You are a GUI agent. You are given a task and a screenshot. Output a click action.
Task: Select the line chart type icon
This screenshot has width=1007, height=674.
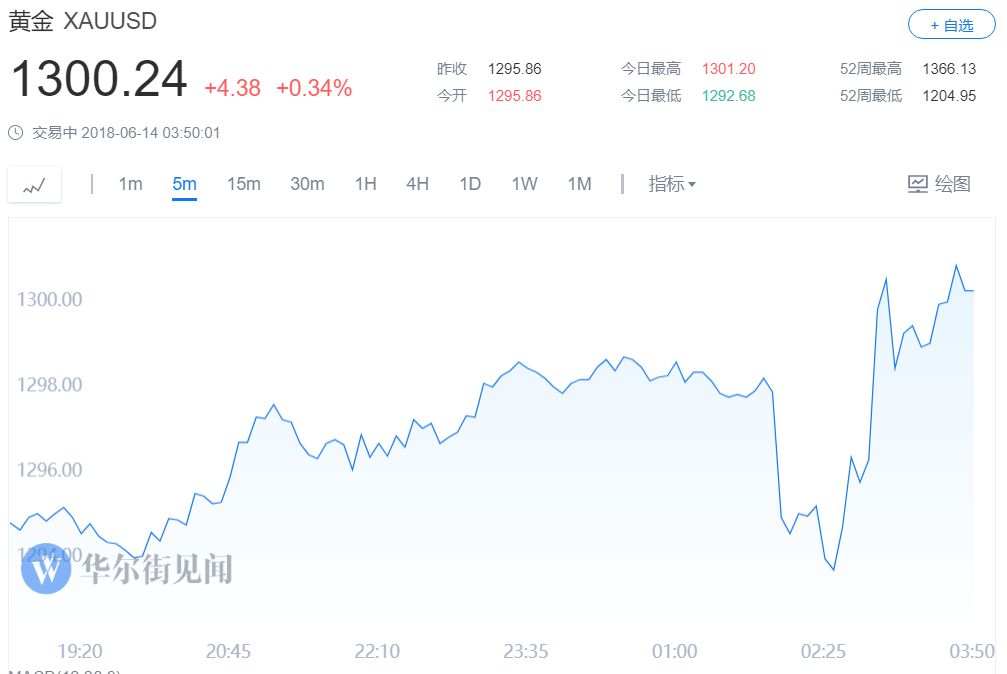(34, 185)
